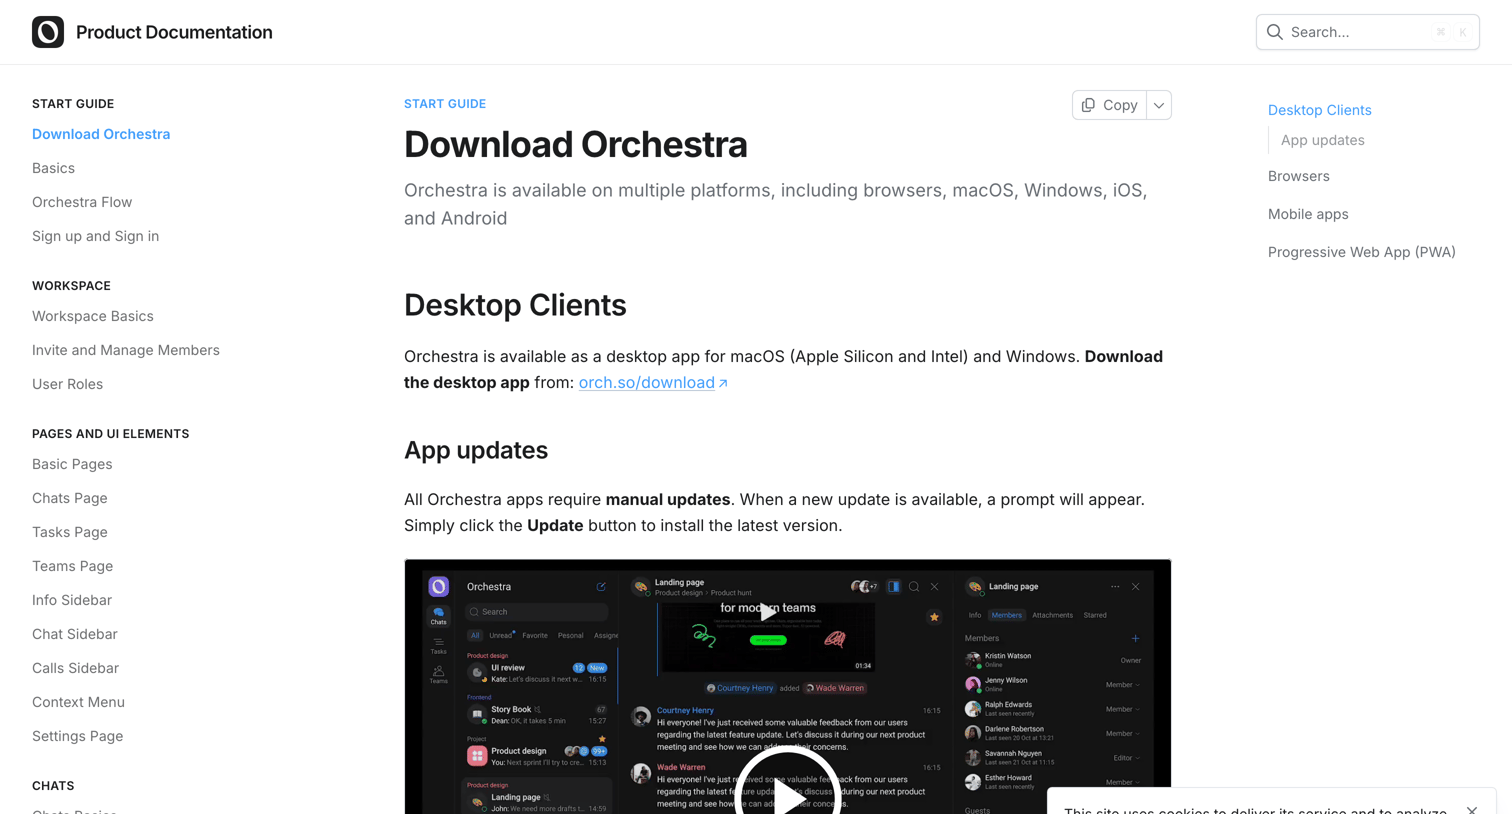The height and width of the screenshot is (814, 1512).
Task: Focus the Search input field
Action: [1367, 32]
